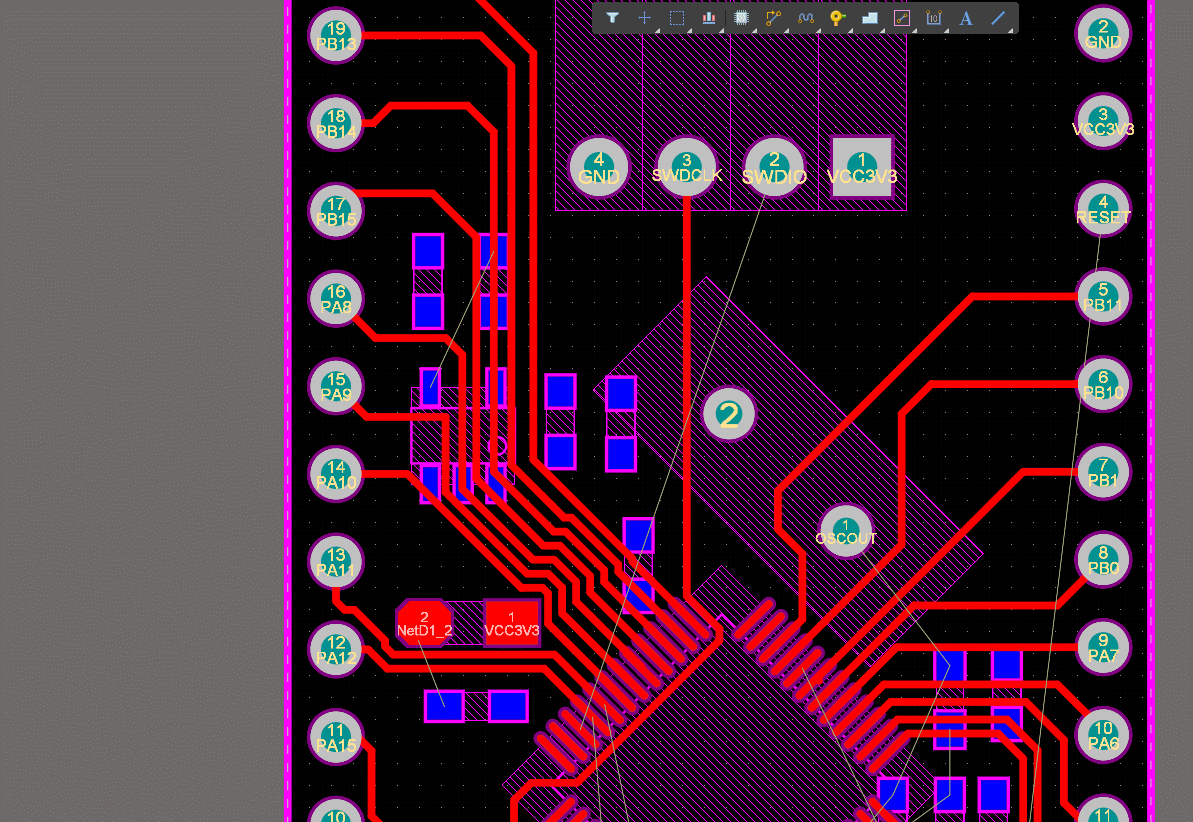Select pad 12 PA12

tap(336, 649)
